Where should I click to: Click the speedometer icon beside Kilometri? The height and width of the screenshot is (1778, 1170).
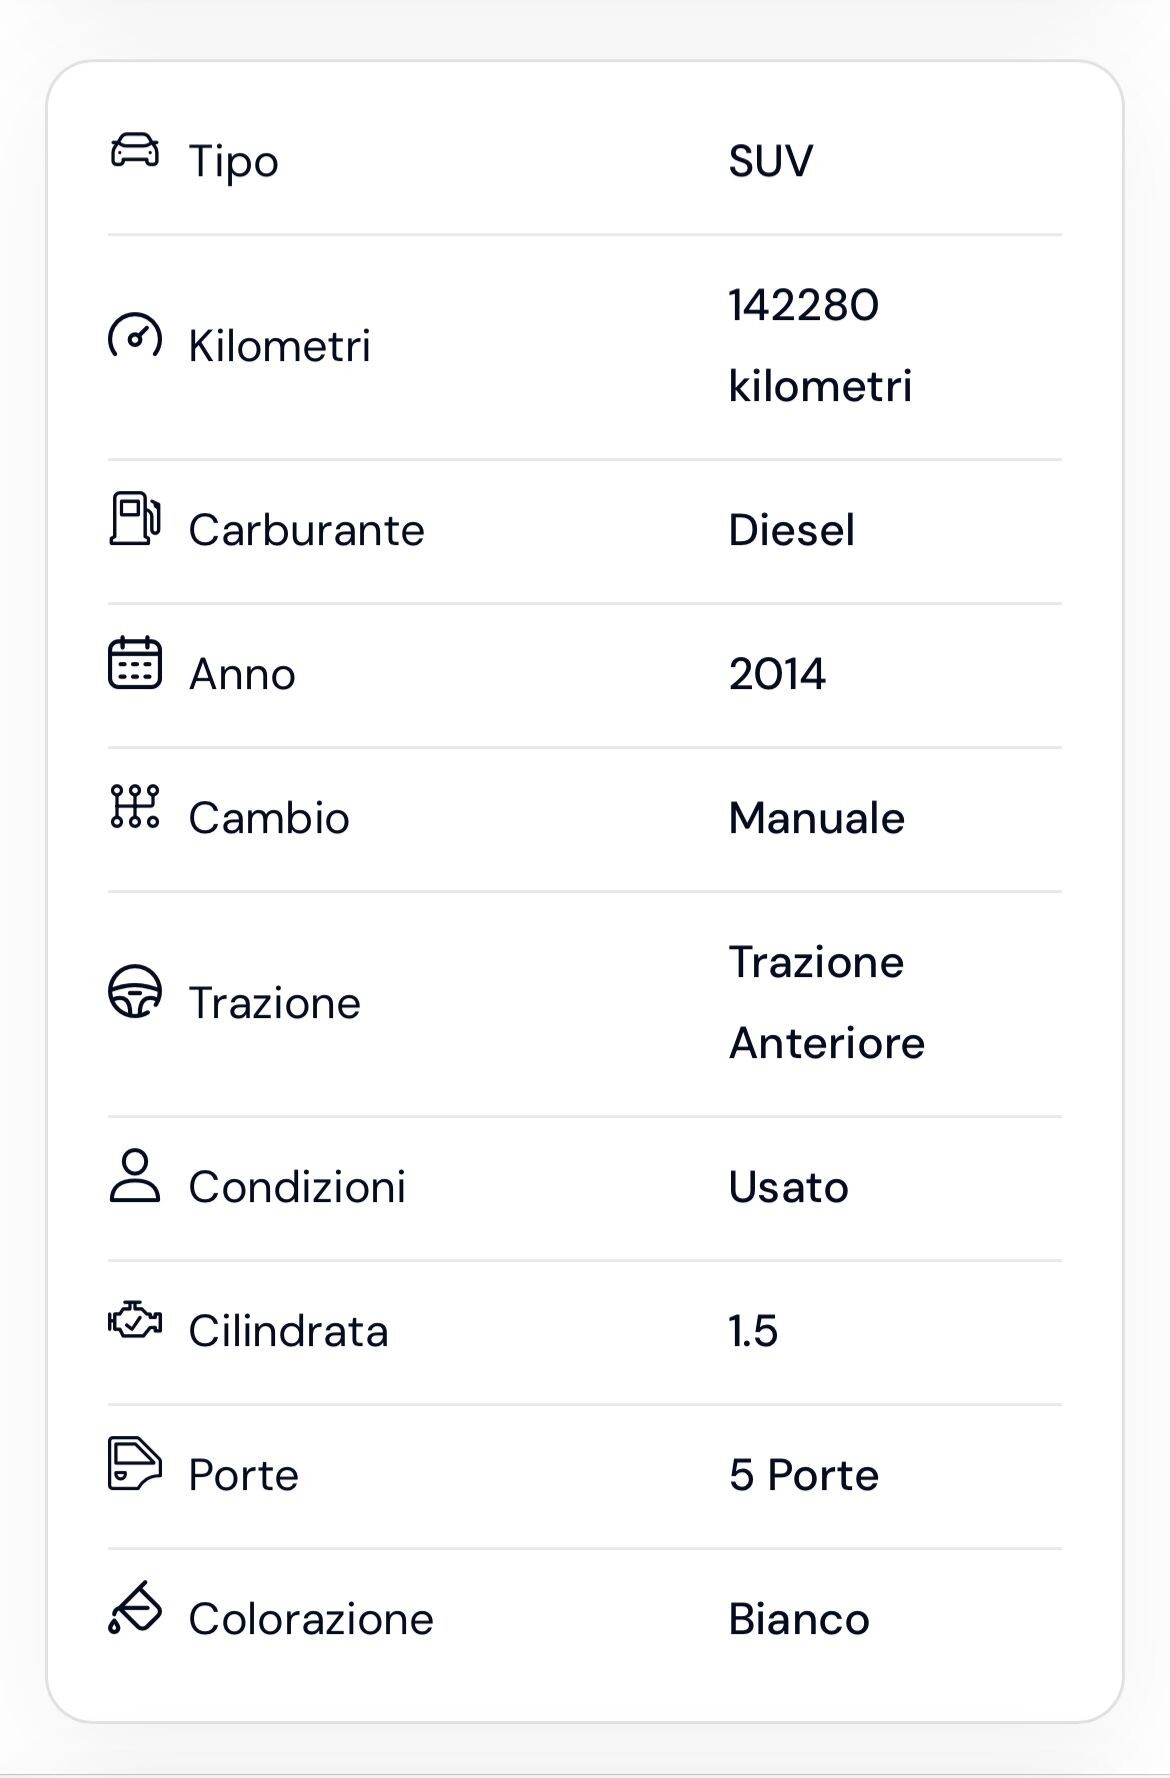[134, 336]
